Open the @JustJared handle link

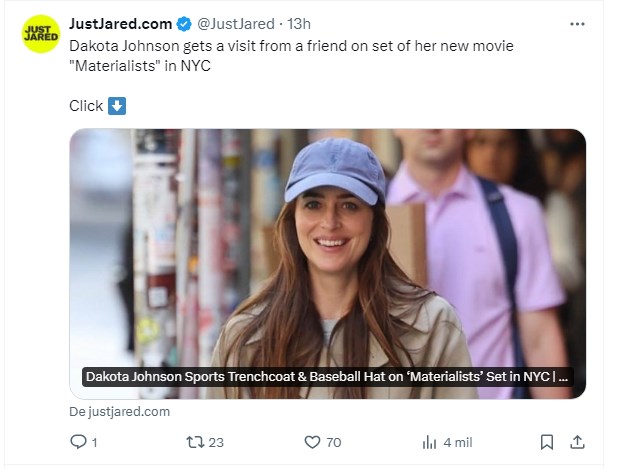coord(236,24)
